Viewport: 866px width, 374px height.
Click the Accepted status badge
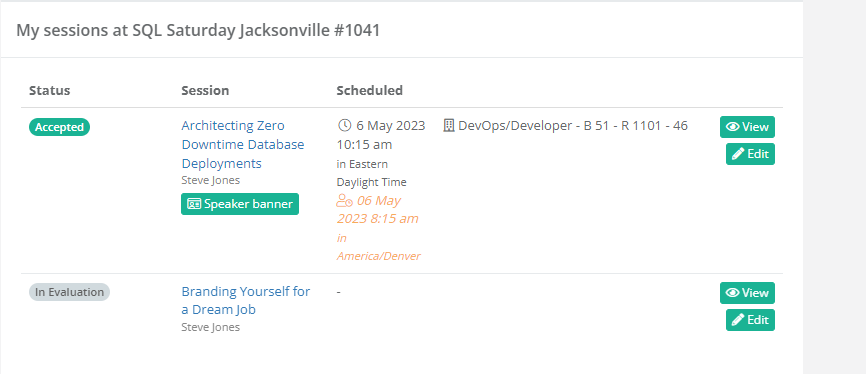(59, 127)
